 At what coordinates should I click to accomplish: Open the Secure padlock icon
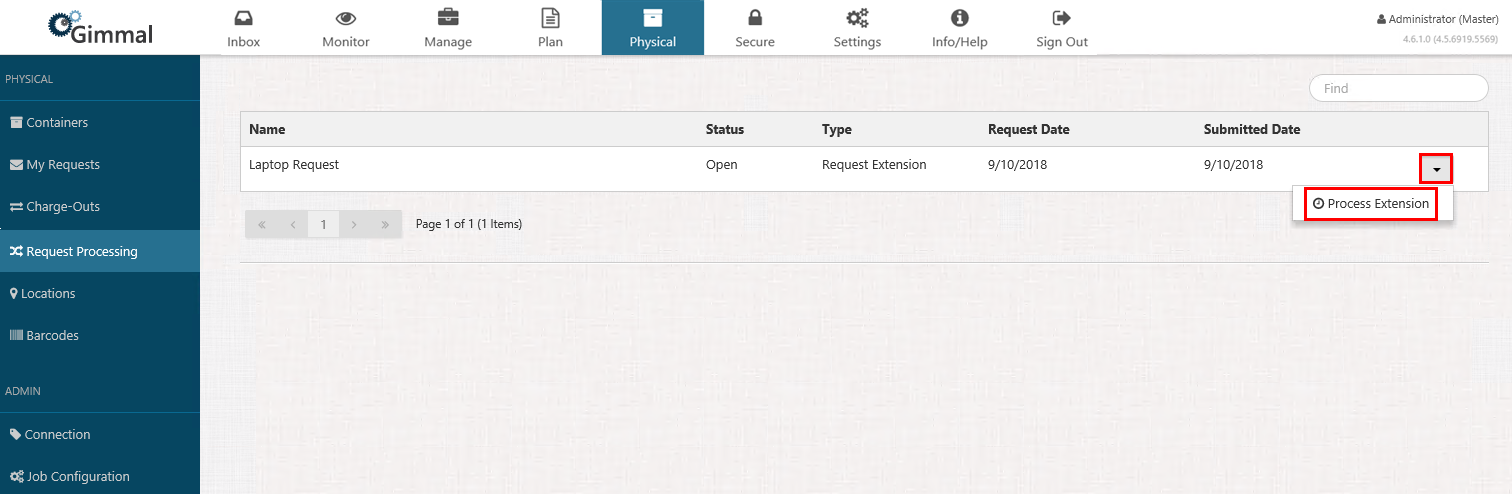[x=755, y=18]
